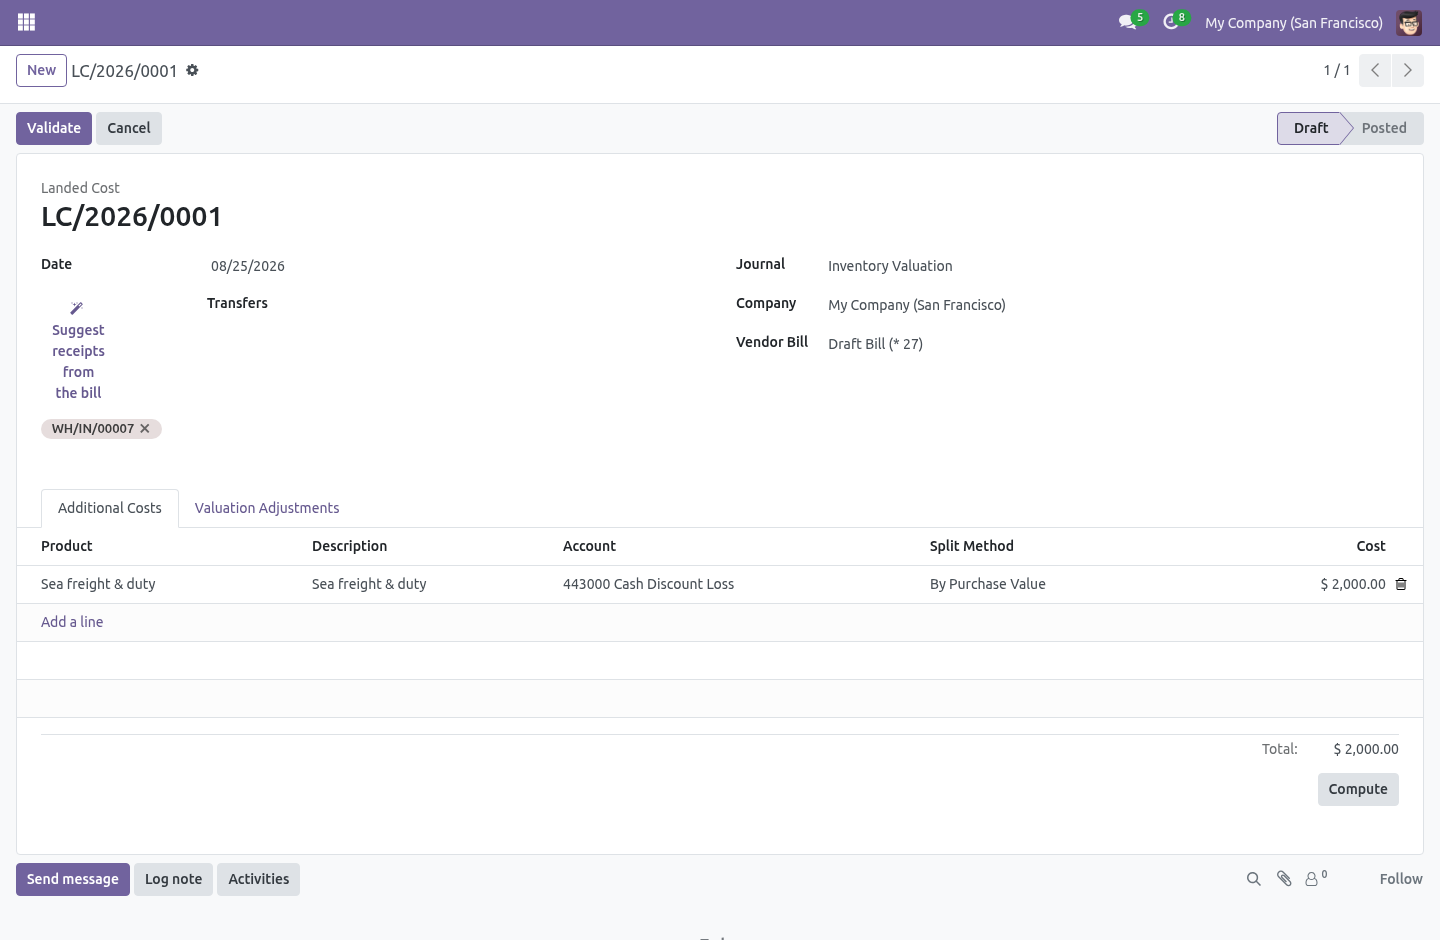The height and width of the screenshot is (940, 1440).
Task: Click the Suggest receipts from the bill text
Action: click(78, 361)
